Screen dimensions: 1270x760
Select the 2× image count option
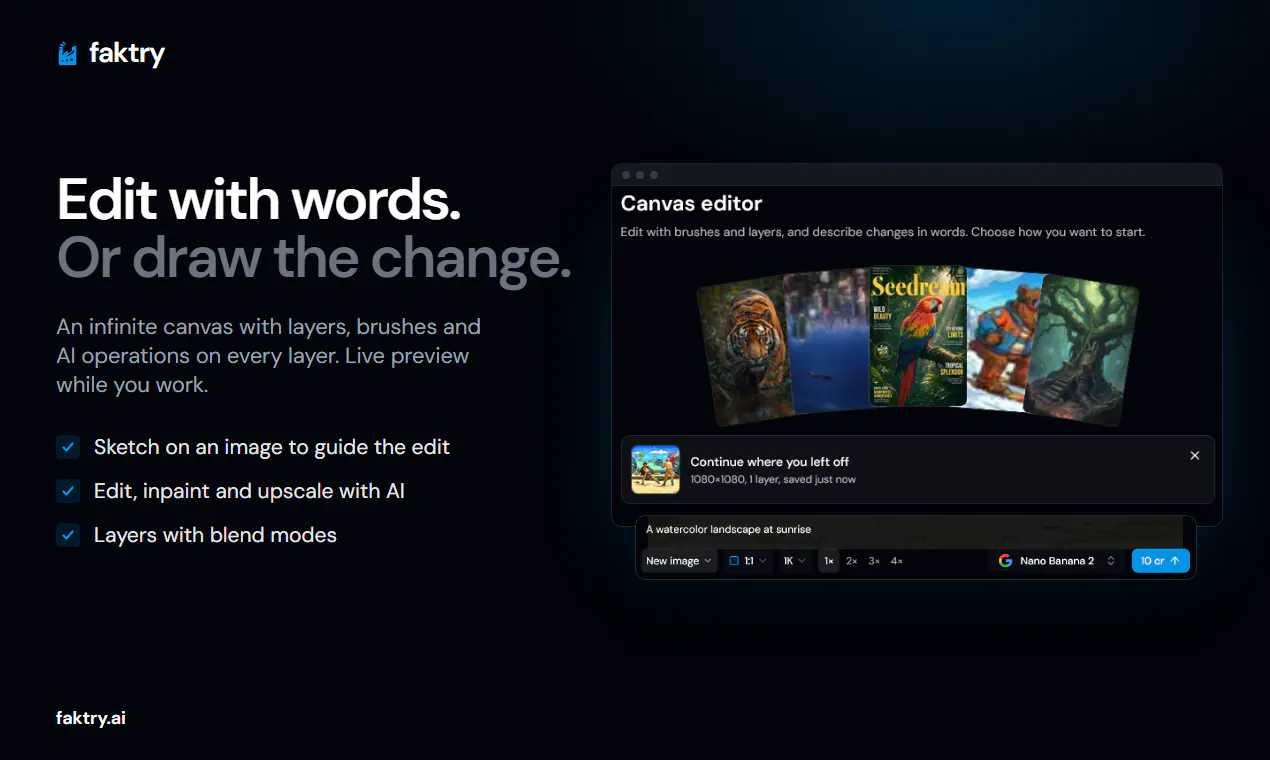(x=852, y=561)
